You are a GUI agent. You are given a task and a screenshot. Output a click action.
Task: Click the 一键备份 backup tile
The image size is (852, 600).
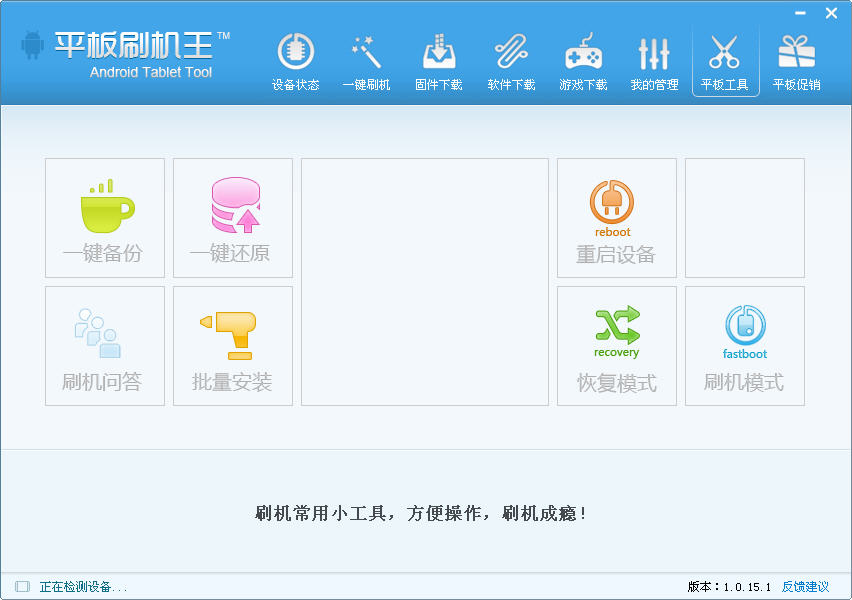point(105,218)
